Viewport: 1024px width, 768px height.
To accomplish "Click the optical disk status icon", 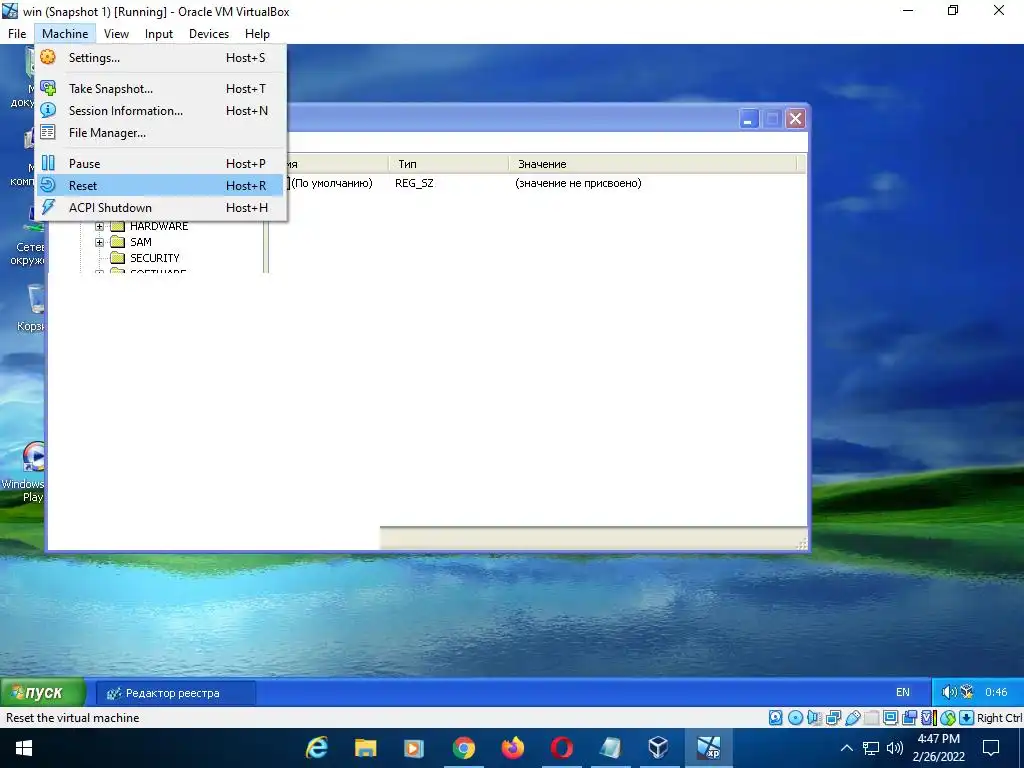I will (795, 718).
